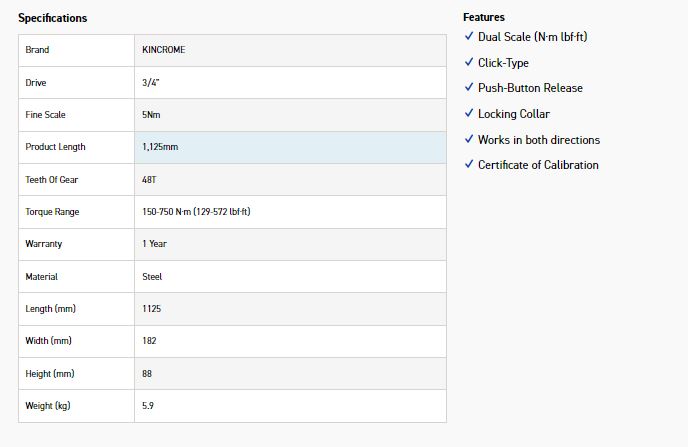This screenshot has width=688, height=447.
Task: Click the Certificate of Calibration checkmark
Action: tap(469, 164)
